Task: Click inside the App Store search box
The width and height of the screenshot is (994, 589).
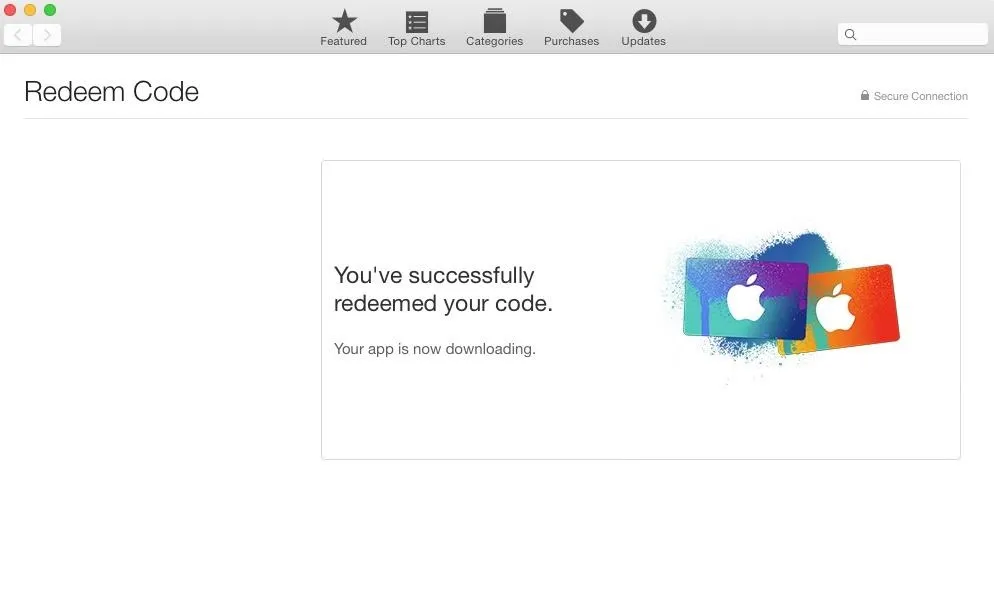Action: click(912, 34)
